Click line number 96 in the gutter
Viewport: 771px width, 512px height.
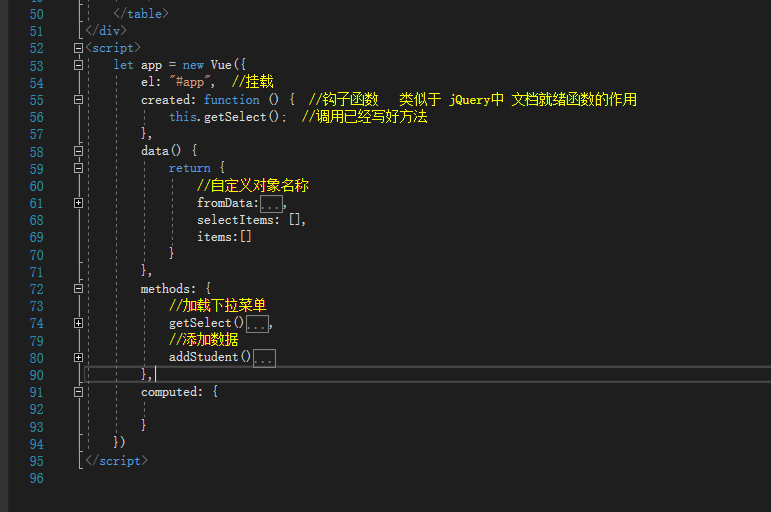click(36, 478)
